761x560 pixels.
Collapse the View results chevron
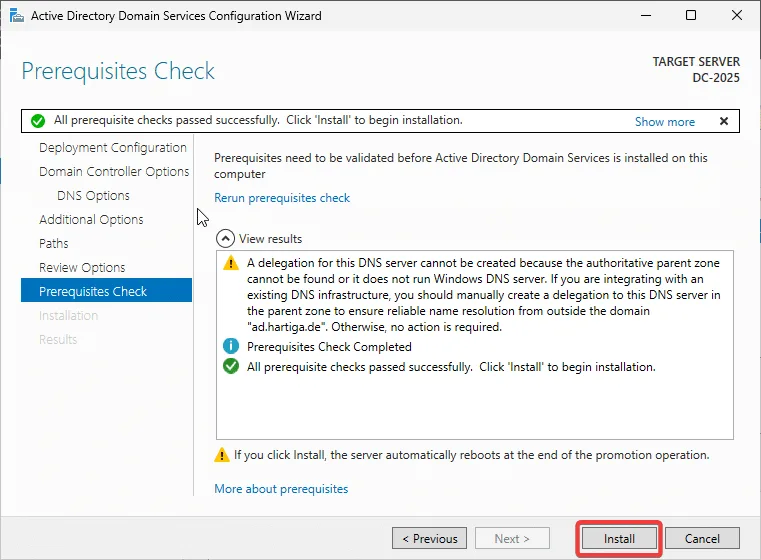tap(225, 239)
